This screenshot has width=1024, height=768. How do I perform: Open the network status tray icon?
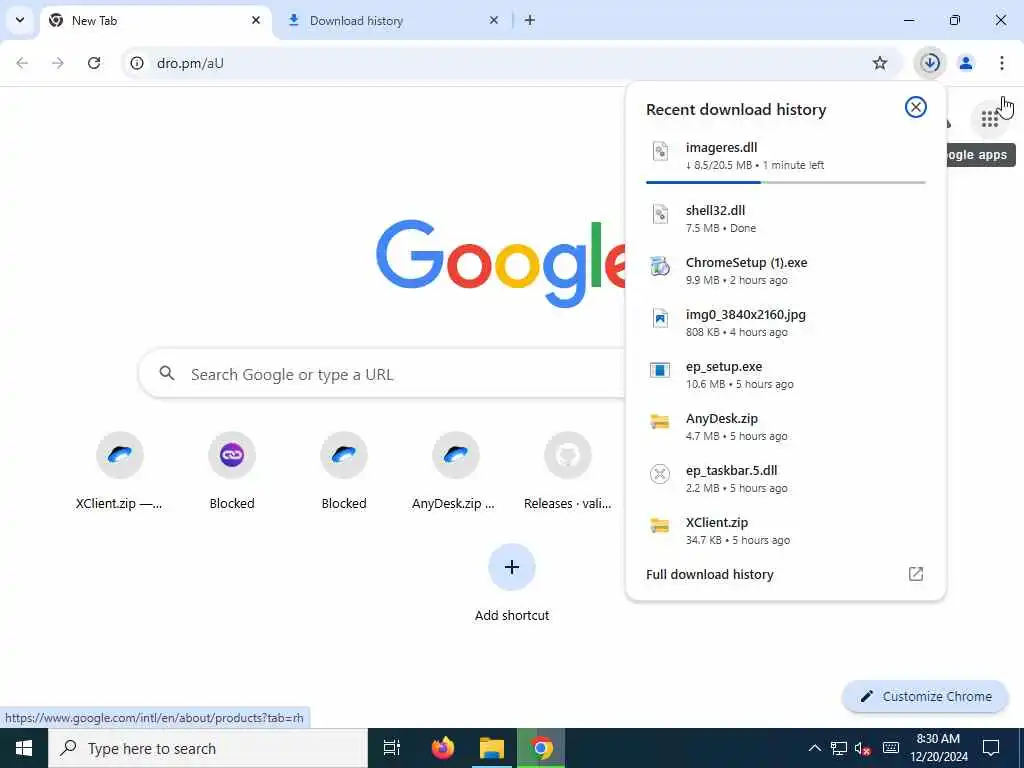[839, 748]
